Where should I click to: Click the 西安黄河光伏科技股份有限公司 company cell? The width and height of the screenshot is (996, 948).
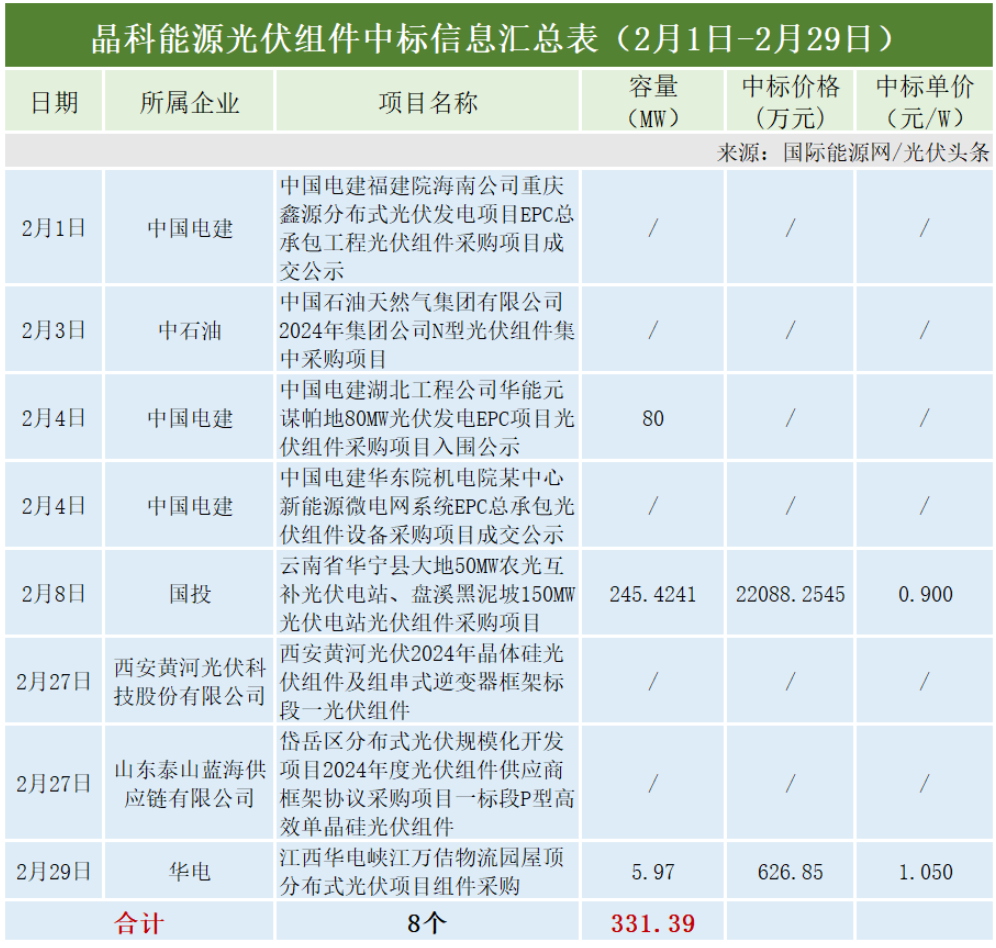189,681
